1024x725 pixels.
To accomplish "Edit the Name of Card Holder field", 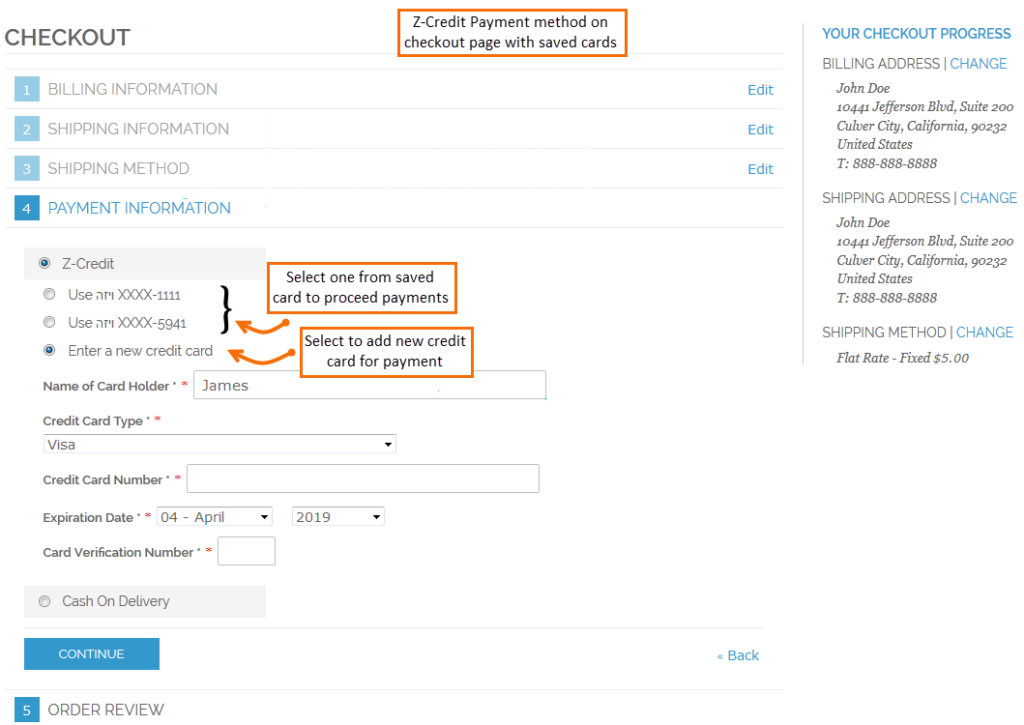I will pyautogui.click(x=369, y=385).
